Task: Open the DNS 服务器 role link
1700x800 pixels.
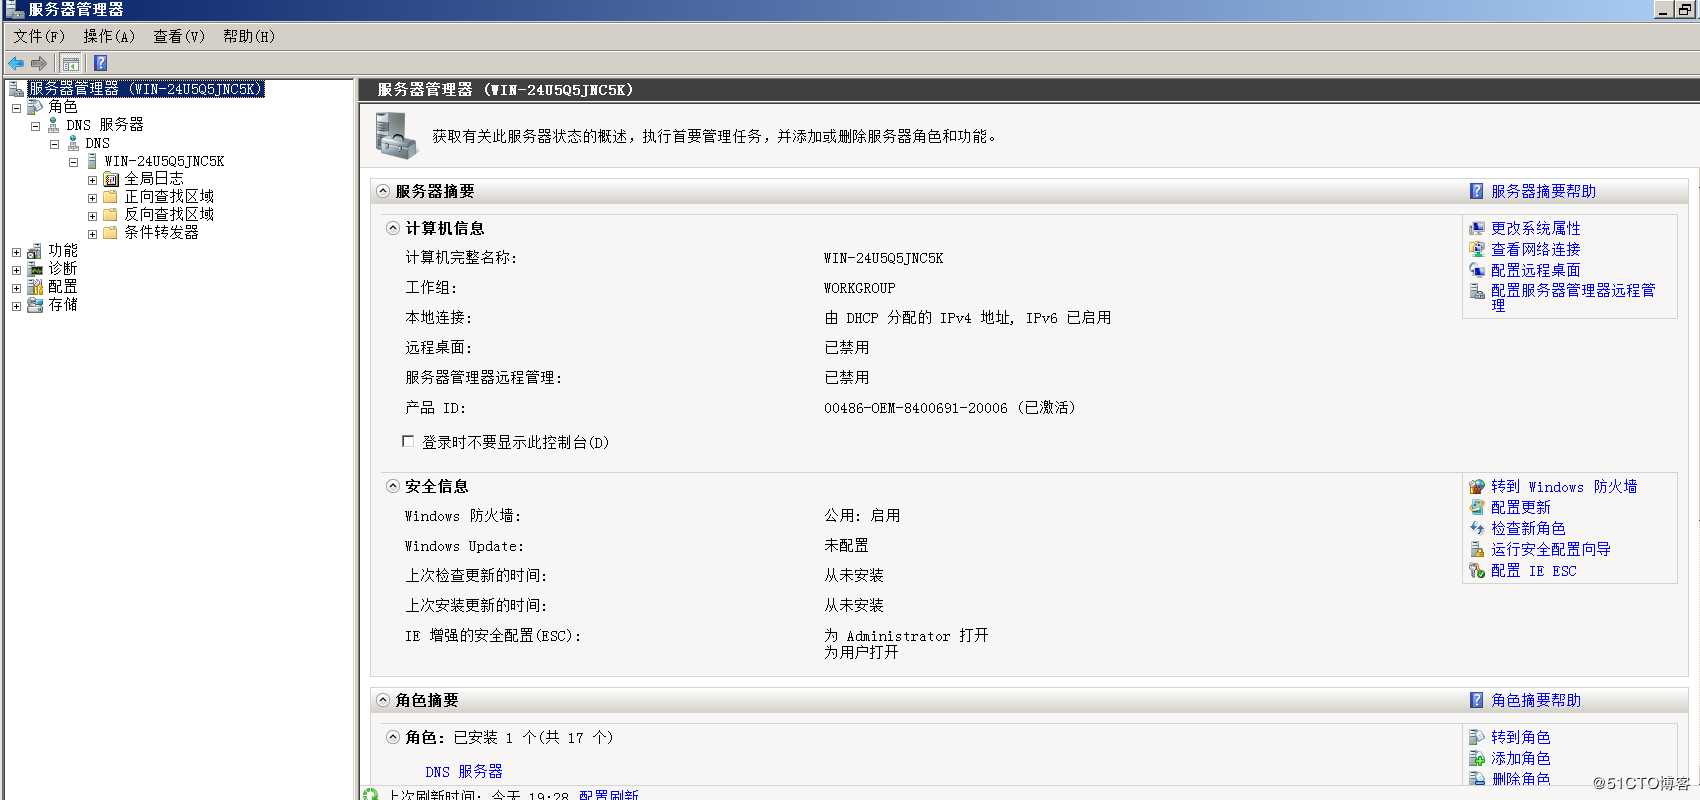Action: tap(464, 772)
